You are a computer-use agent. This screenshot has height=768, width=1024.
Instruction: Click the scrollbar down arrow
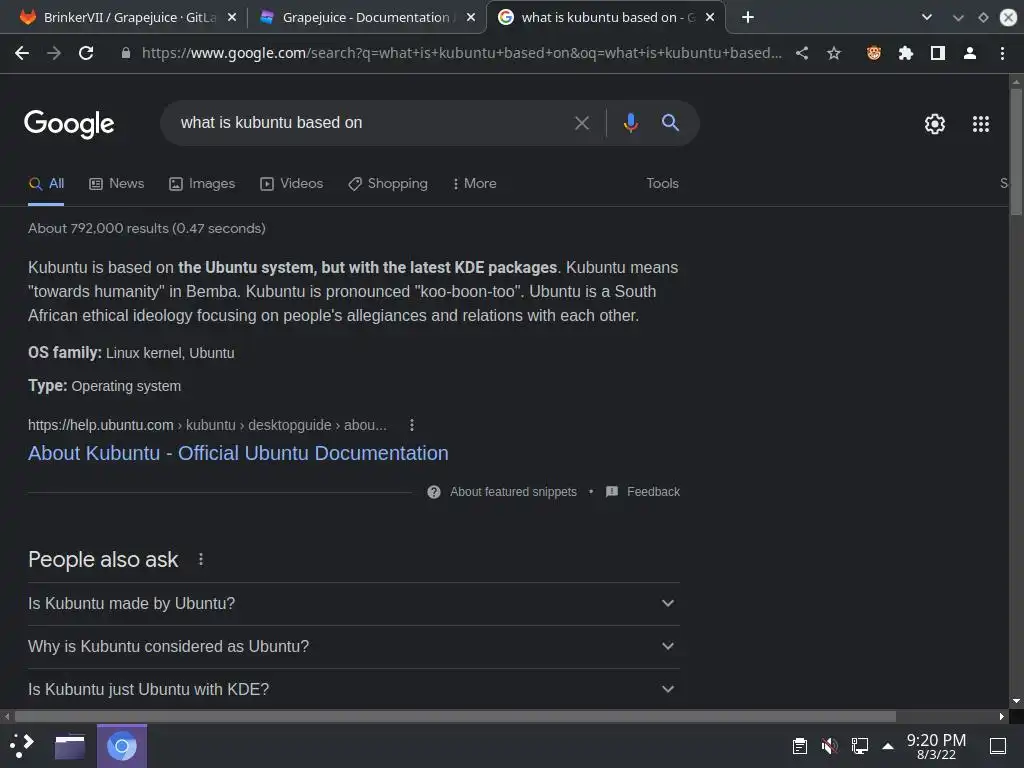tap(1016, 701)
